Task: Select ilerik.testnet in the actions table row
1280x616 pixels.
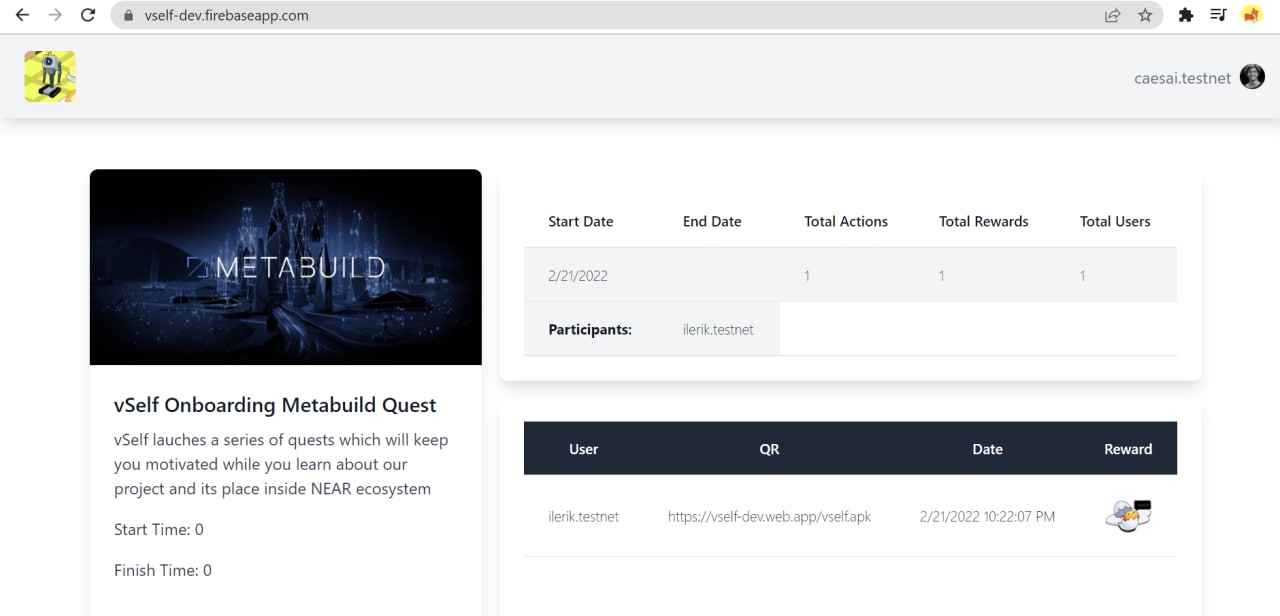Action: (584, 516)
